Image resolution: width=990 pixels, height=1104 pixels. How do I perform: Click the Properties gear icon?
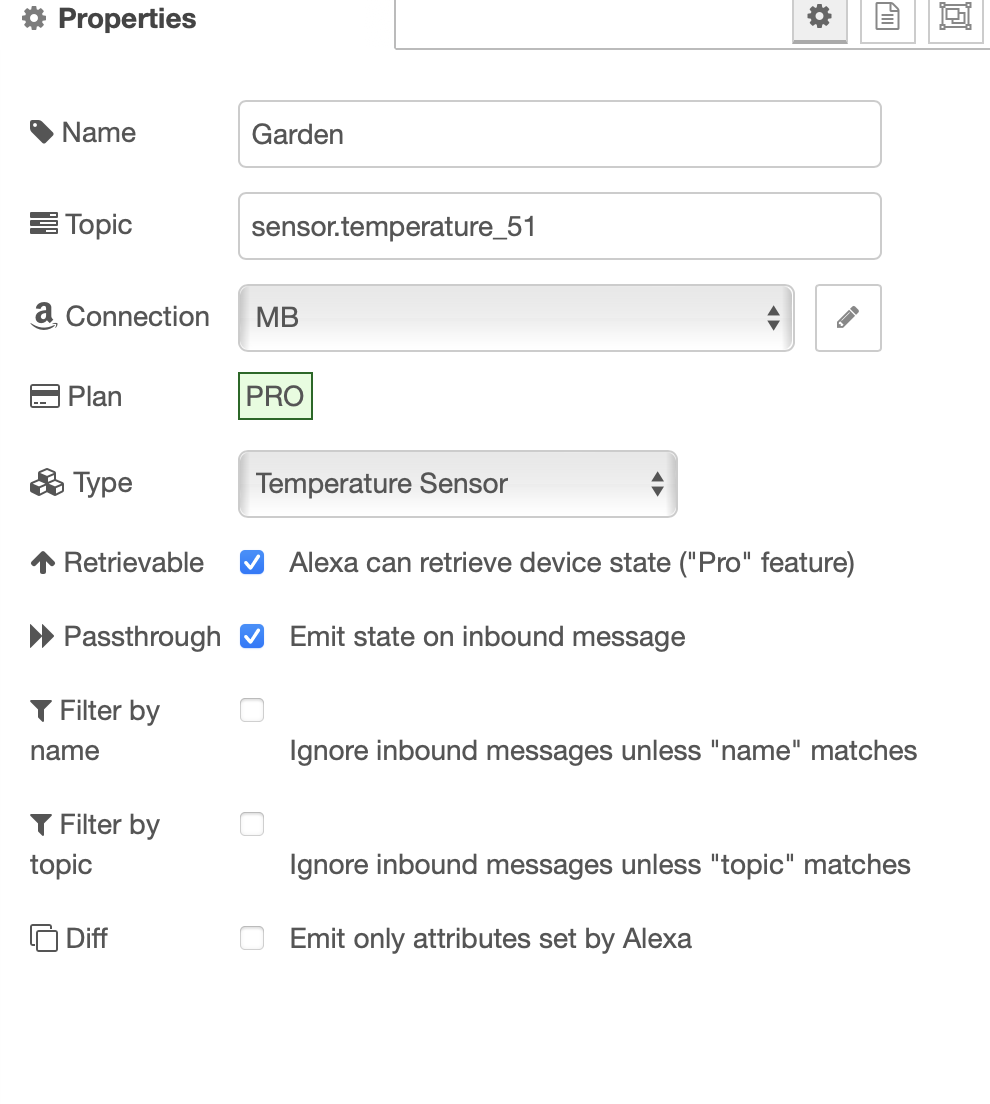(34, 18)
